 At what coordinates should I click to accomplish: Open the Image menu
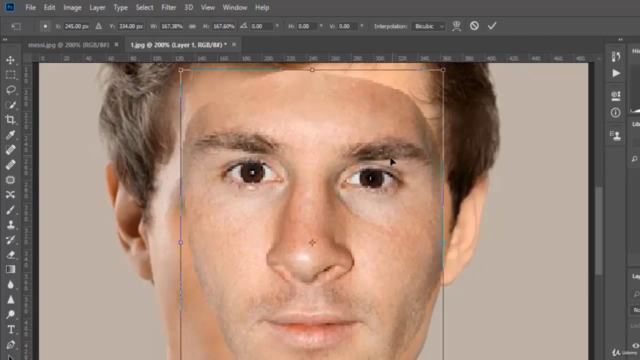72,7
